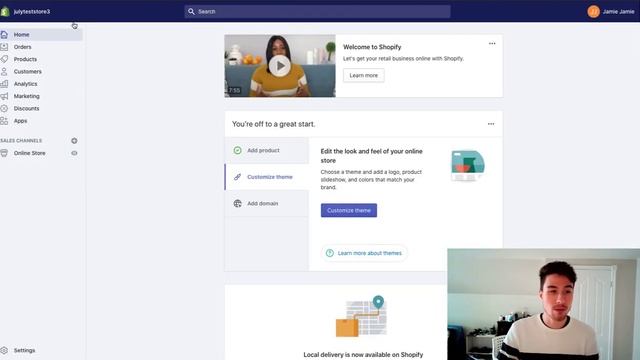Add a sales channel plus icon
Screen dimensions: 640x360
coord(74,141)
